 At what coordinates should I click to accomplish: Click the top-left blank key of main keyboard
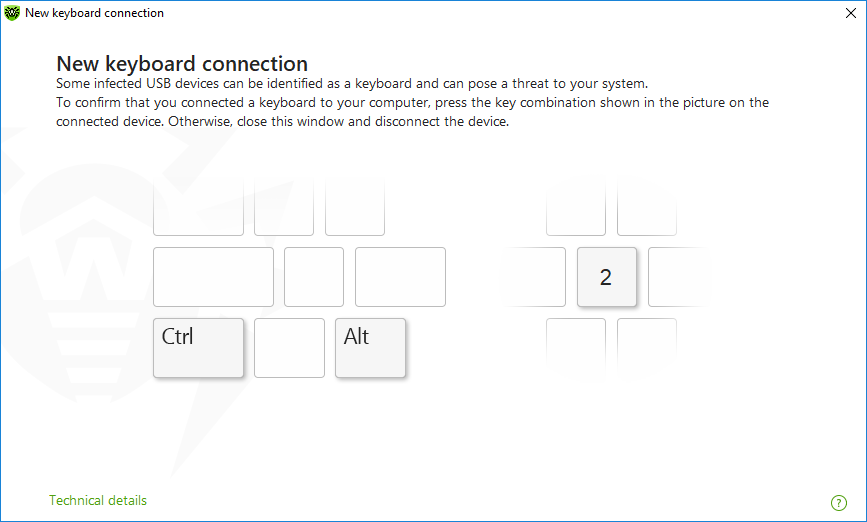(198, 210)
